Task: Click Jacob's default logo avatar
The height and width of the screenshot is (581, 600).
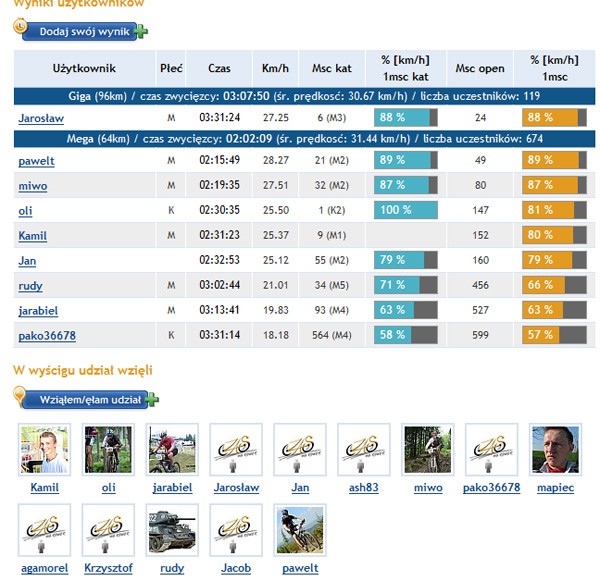Action: (x=236, y=530)
